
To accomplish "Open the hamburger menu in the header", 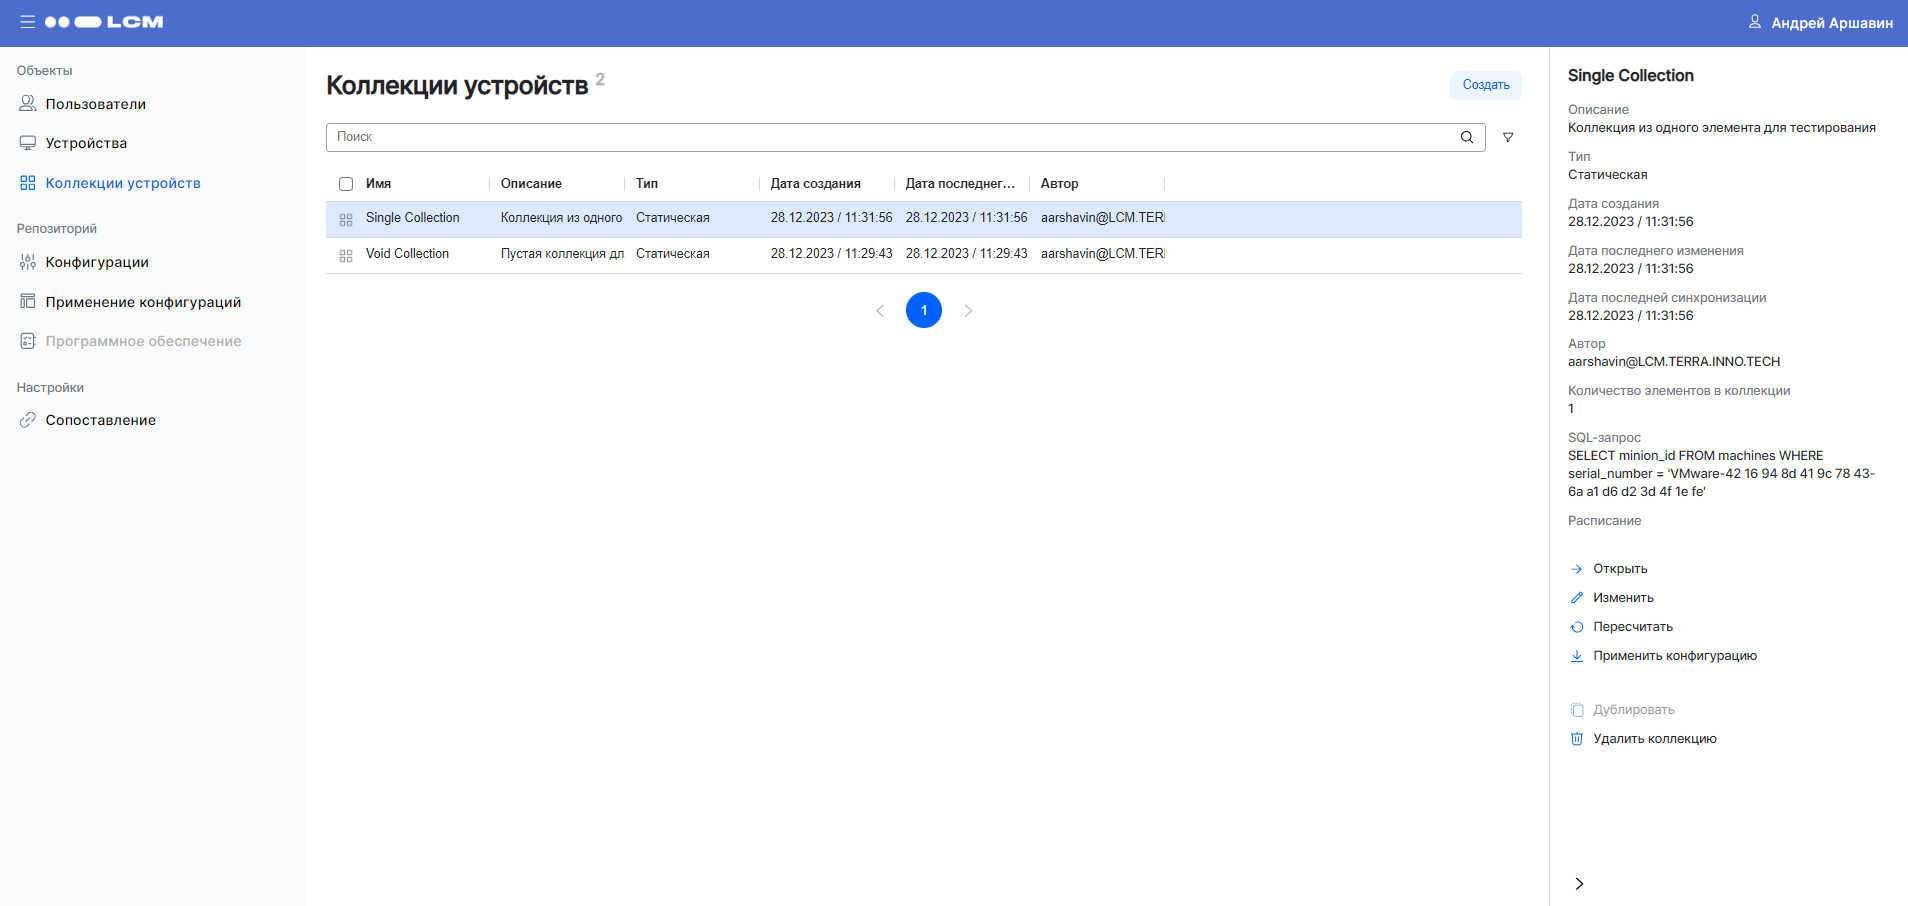I will click(x=27, y=22).
